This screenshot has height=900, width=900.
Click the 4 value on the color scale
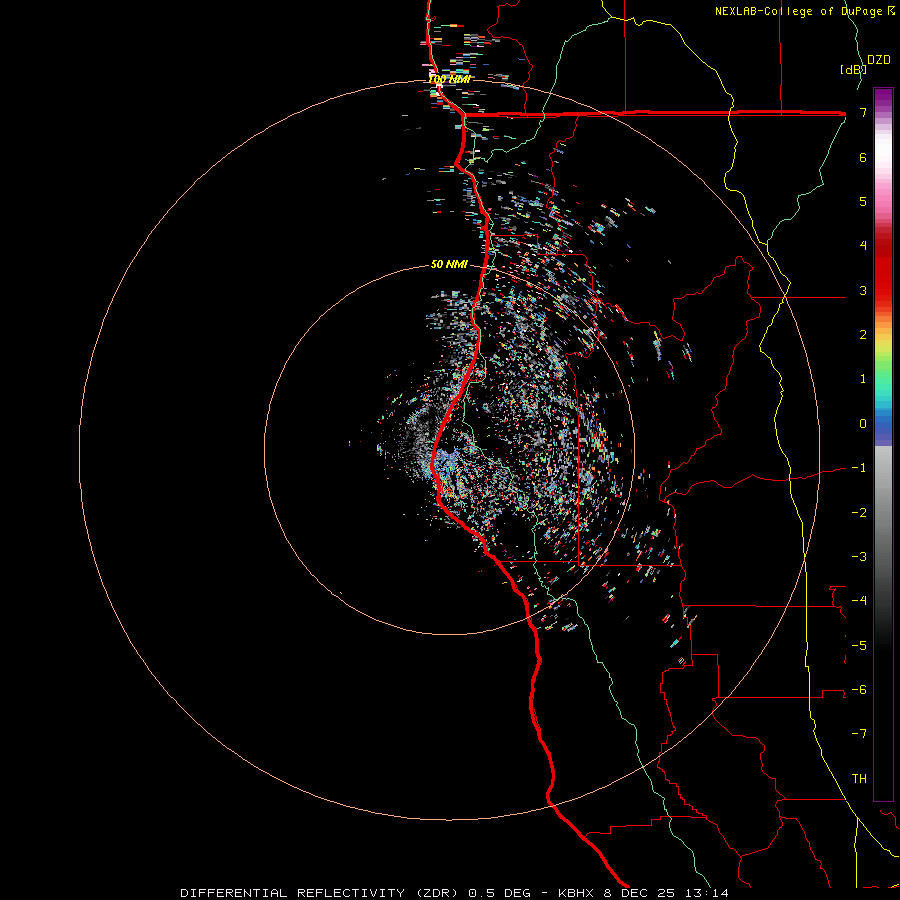[x=863, y=246]
